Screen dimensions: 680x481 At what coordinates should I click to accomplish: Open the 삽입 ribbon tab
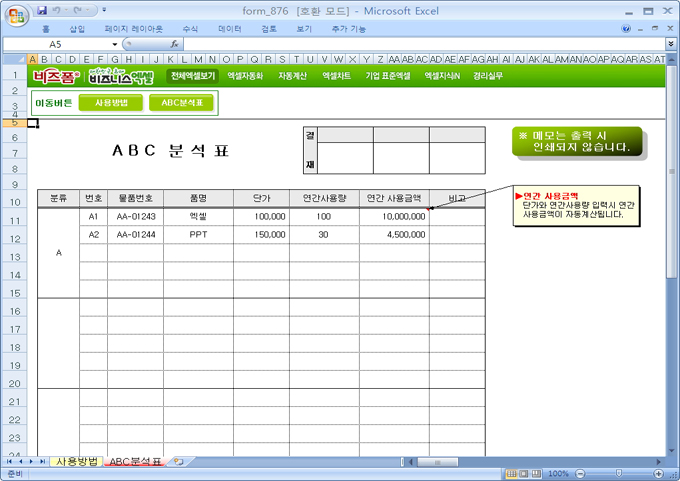point(77,29)
